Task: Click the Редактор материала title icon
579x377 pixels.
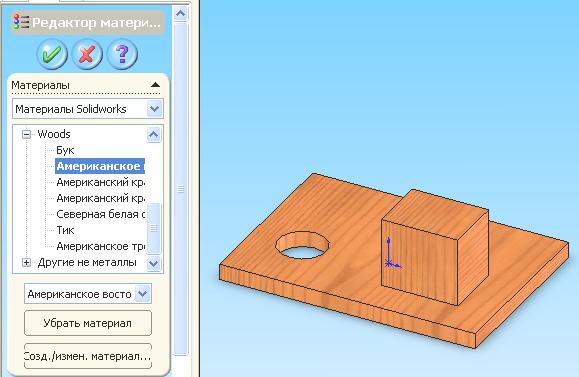Action: click(21, 23)
